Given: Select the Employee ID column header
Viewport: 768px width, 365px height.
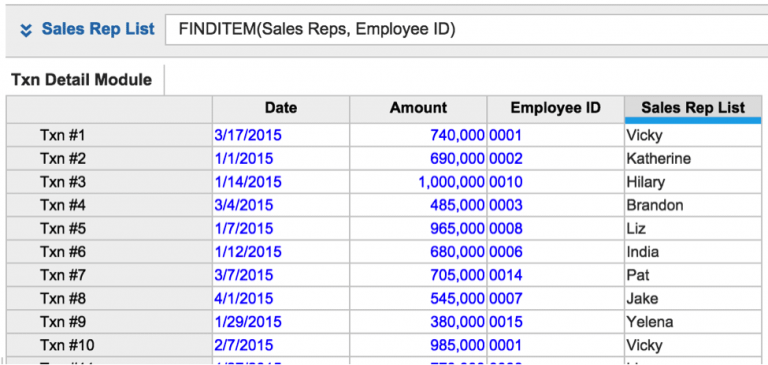Looking at the screenshot, I should pos(555,109).
